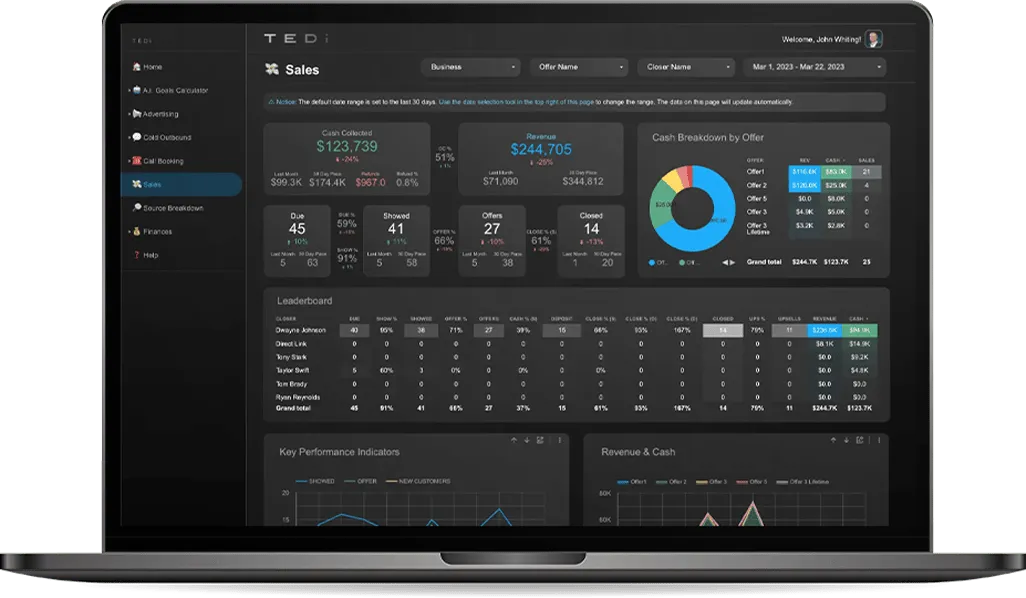Click previous legend page arrow under donut chart

click(x=724, y=262)
